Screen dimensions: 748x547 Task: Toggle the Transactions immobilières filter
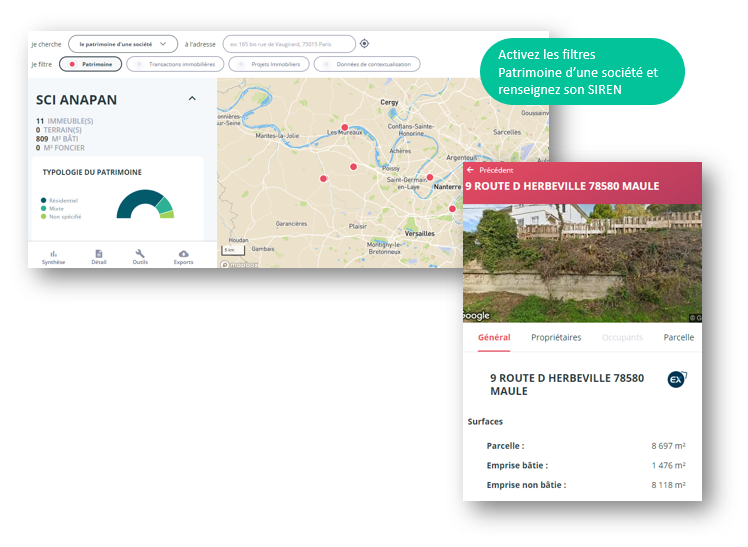tap(175, 64)
